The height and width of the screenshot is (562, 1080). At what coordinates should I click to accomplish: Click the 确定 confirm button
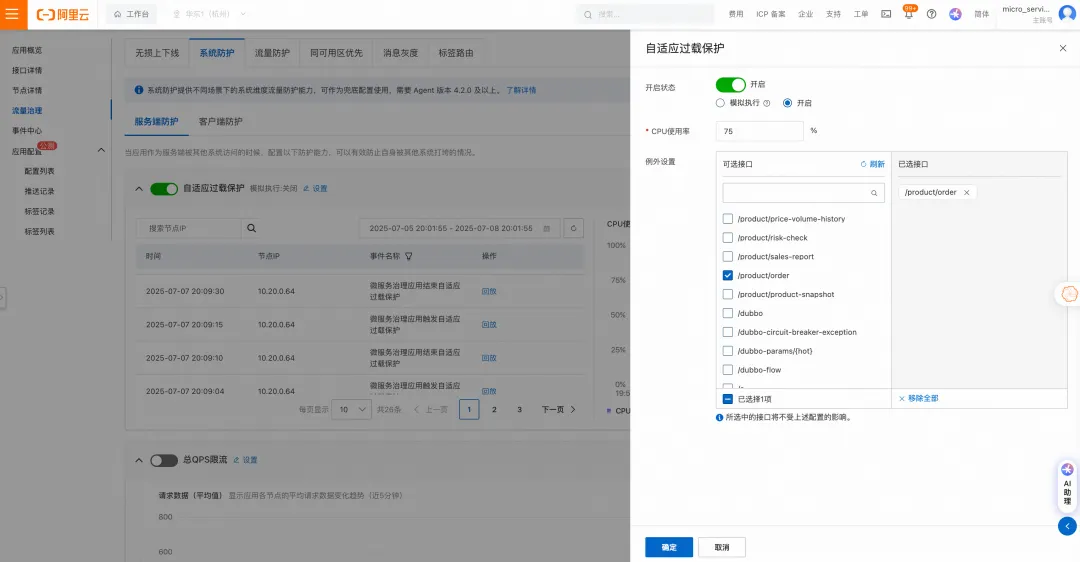669,548
